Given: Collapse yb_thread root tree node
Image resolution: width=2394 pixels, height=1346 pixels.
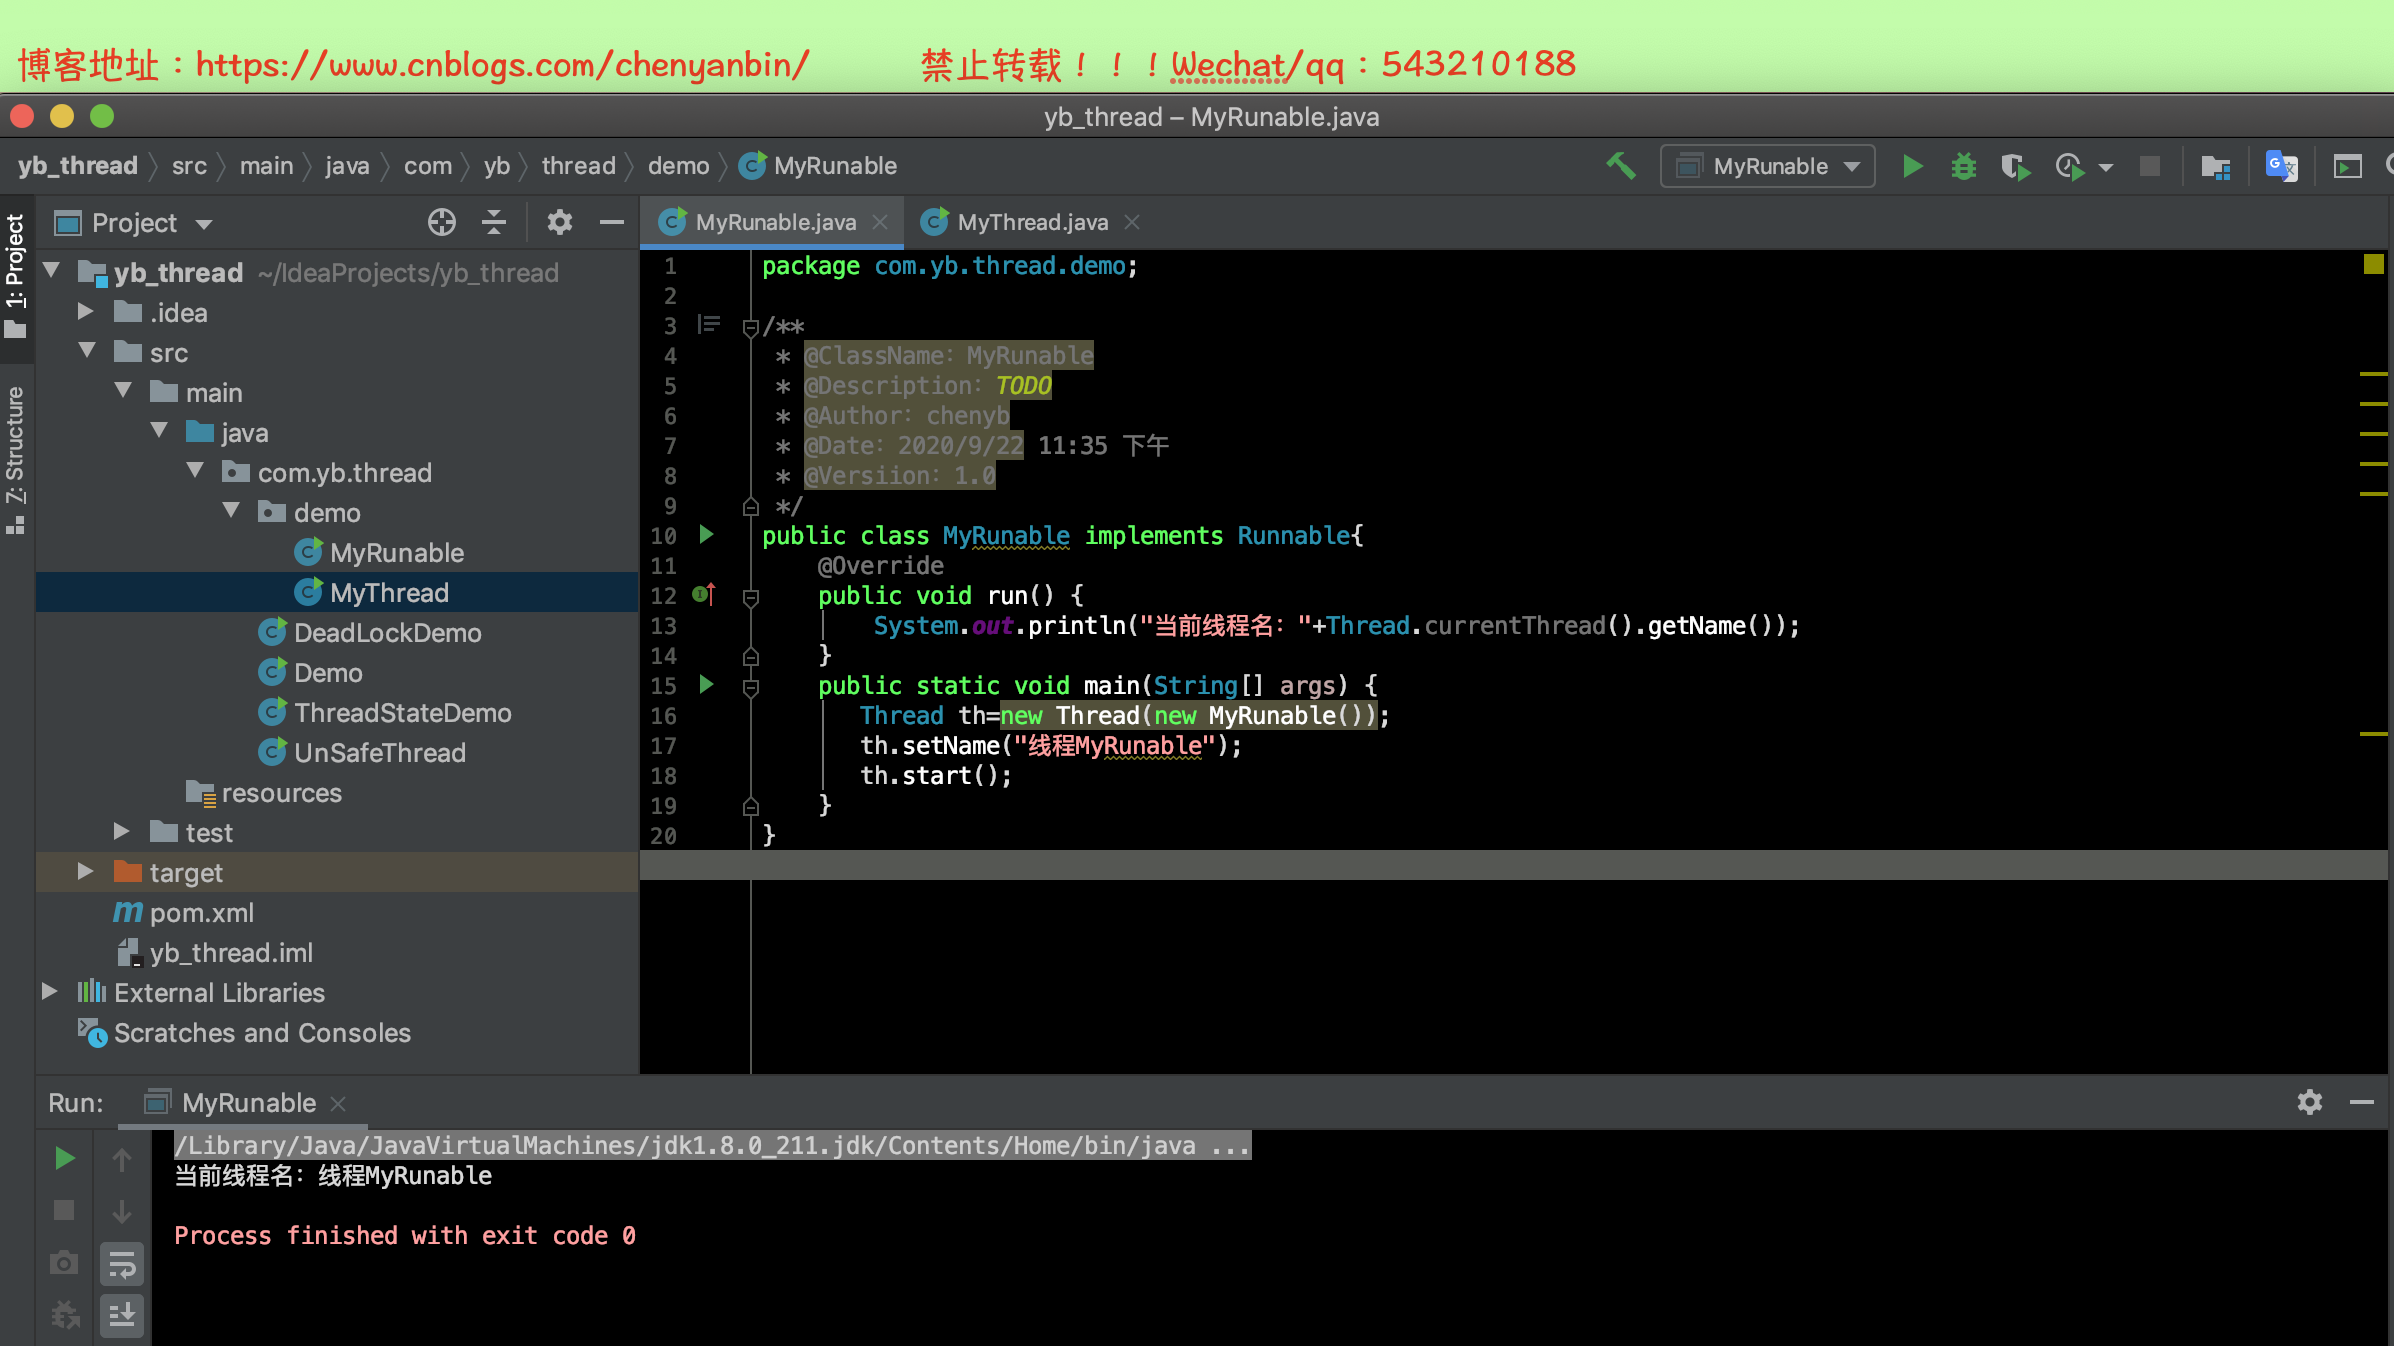Looking at the screenshot, I should click(52, 271).
